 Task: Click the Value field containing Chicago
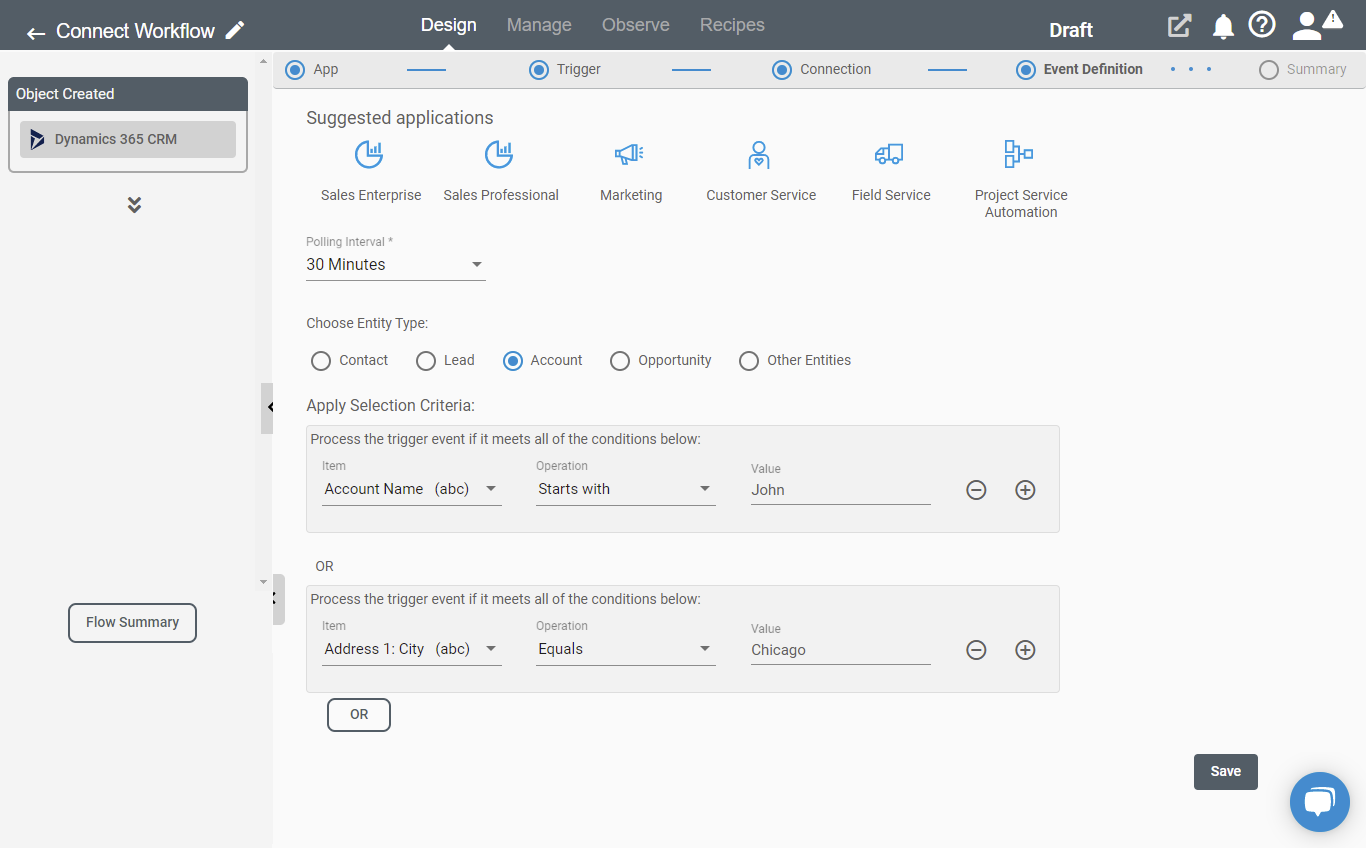click(x=841, y=650)
